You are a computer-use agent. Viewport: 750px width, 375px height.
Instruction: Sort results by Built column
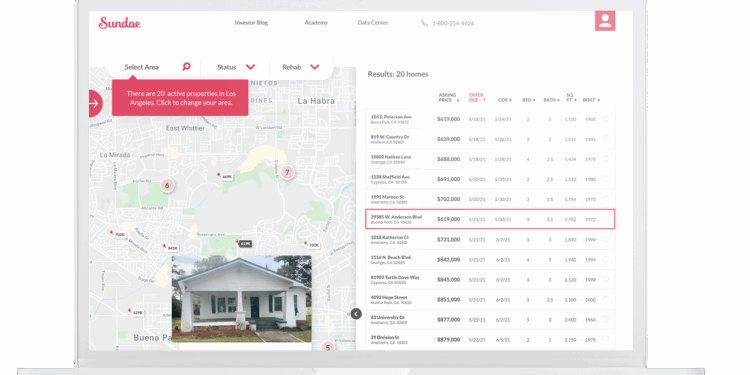(591, 100)
